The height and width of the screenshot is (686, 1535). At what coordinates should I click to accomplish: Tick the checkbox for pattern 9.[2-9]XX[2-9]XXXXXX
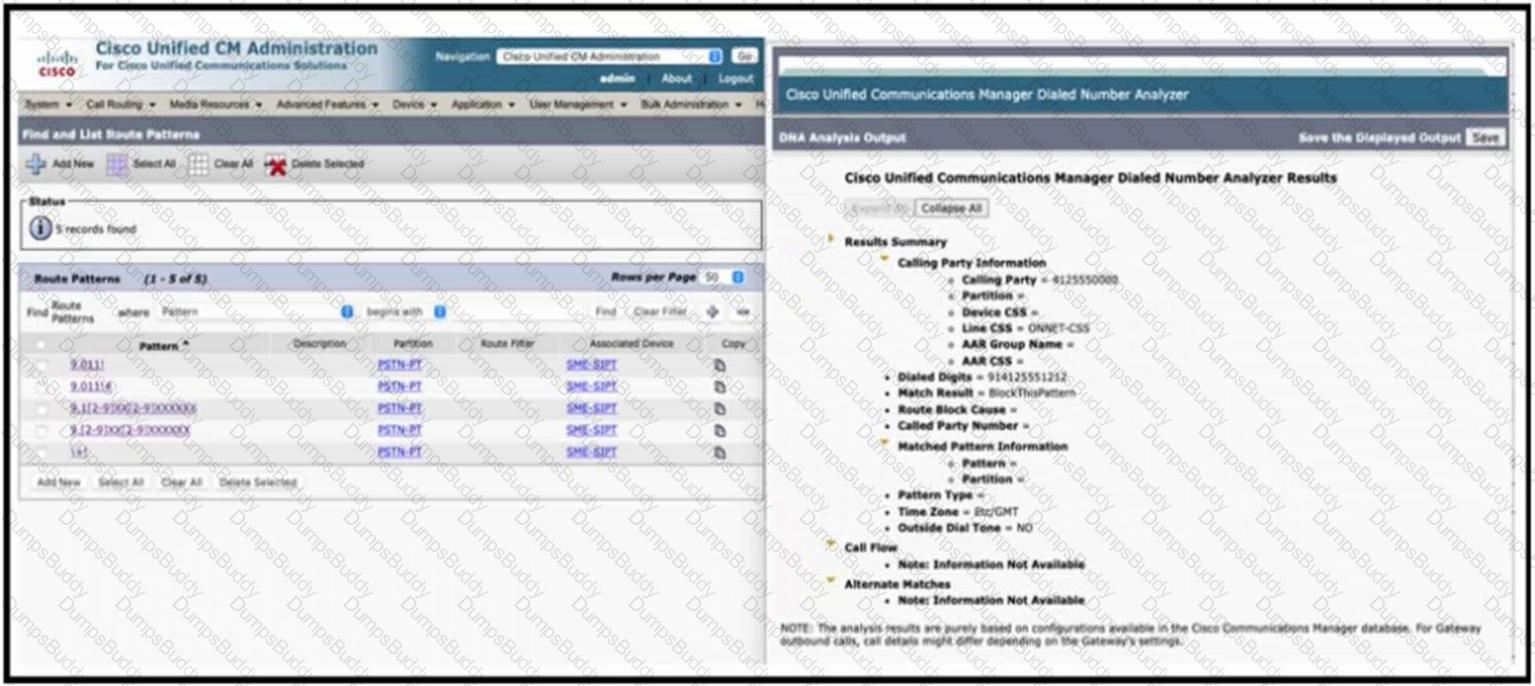tap(41, 431)
